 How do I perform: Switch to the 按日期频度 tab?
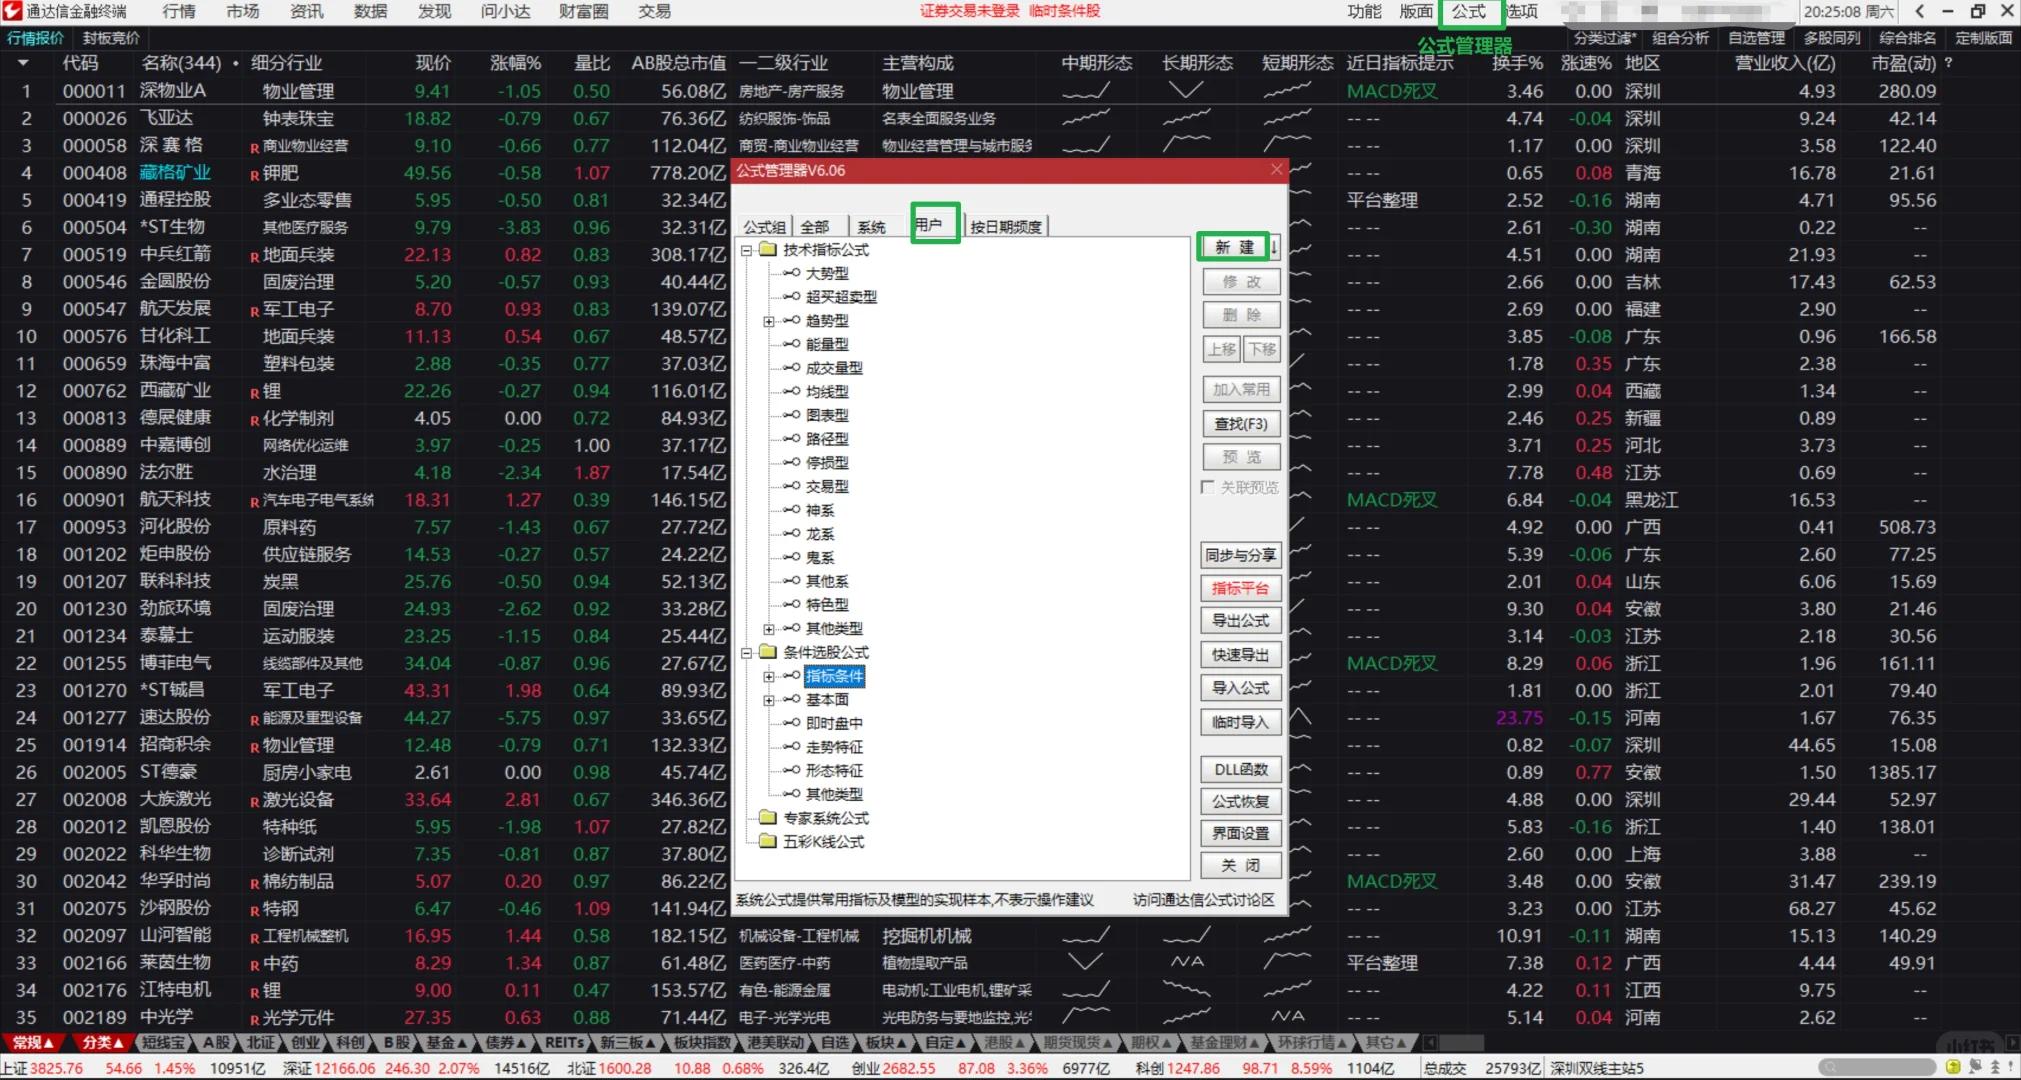click(x=1006, y=227)
